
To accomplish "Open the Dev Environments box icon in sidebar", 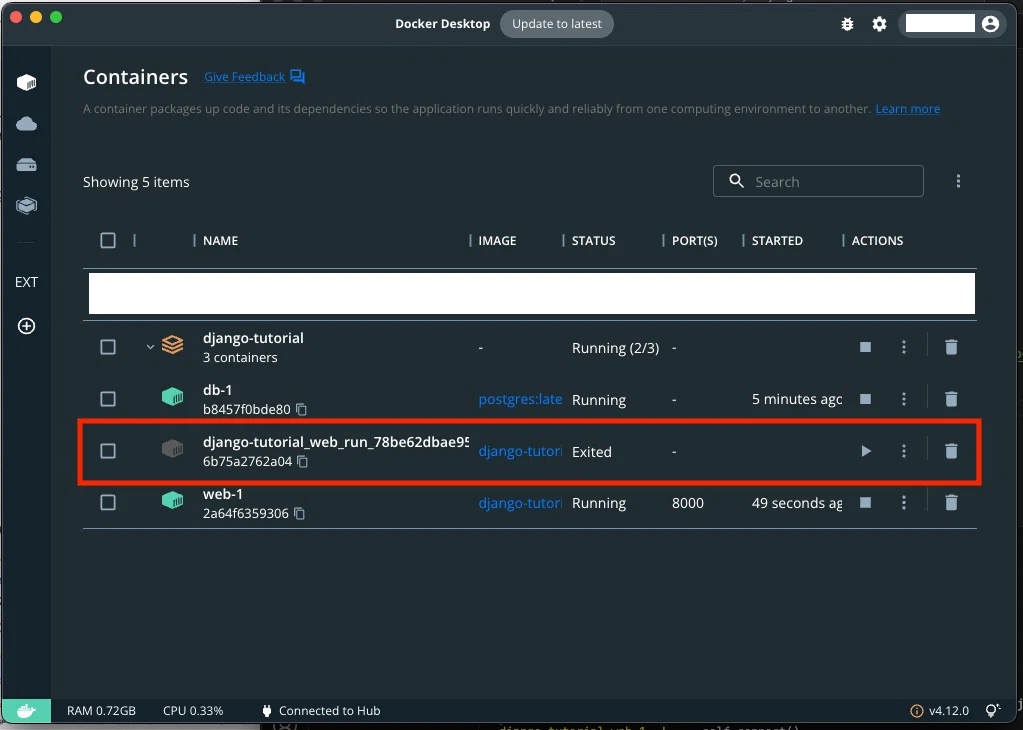I will [26, 205].
